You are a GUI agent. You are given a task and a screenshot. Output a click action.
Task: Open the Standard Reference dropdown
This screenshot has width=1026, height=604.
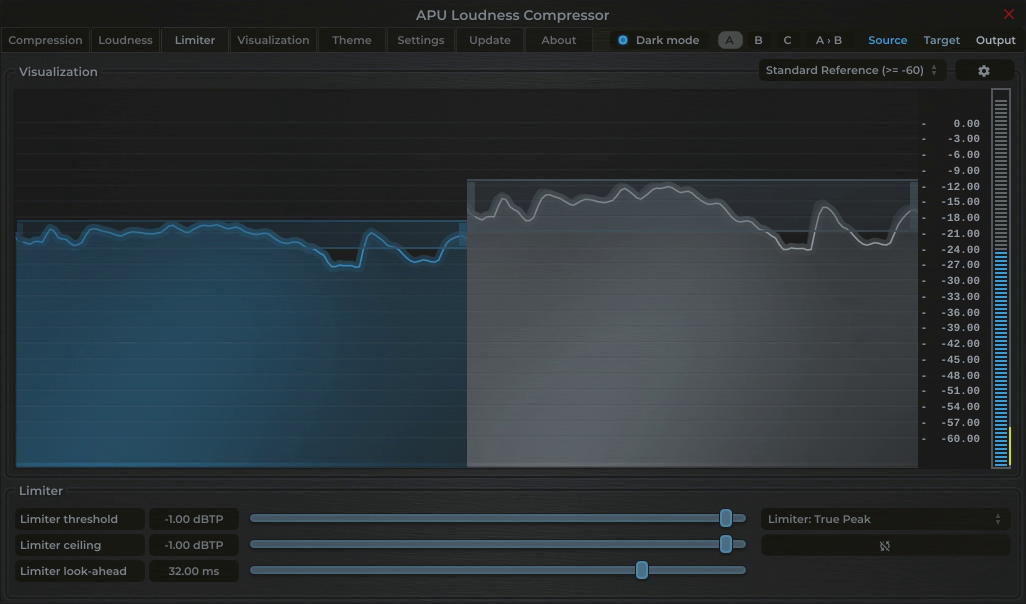(x=850, y=70)
